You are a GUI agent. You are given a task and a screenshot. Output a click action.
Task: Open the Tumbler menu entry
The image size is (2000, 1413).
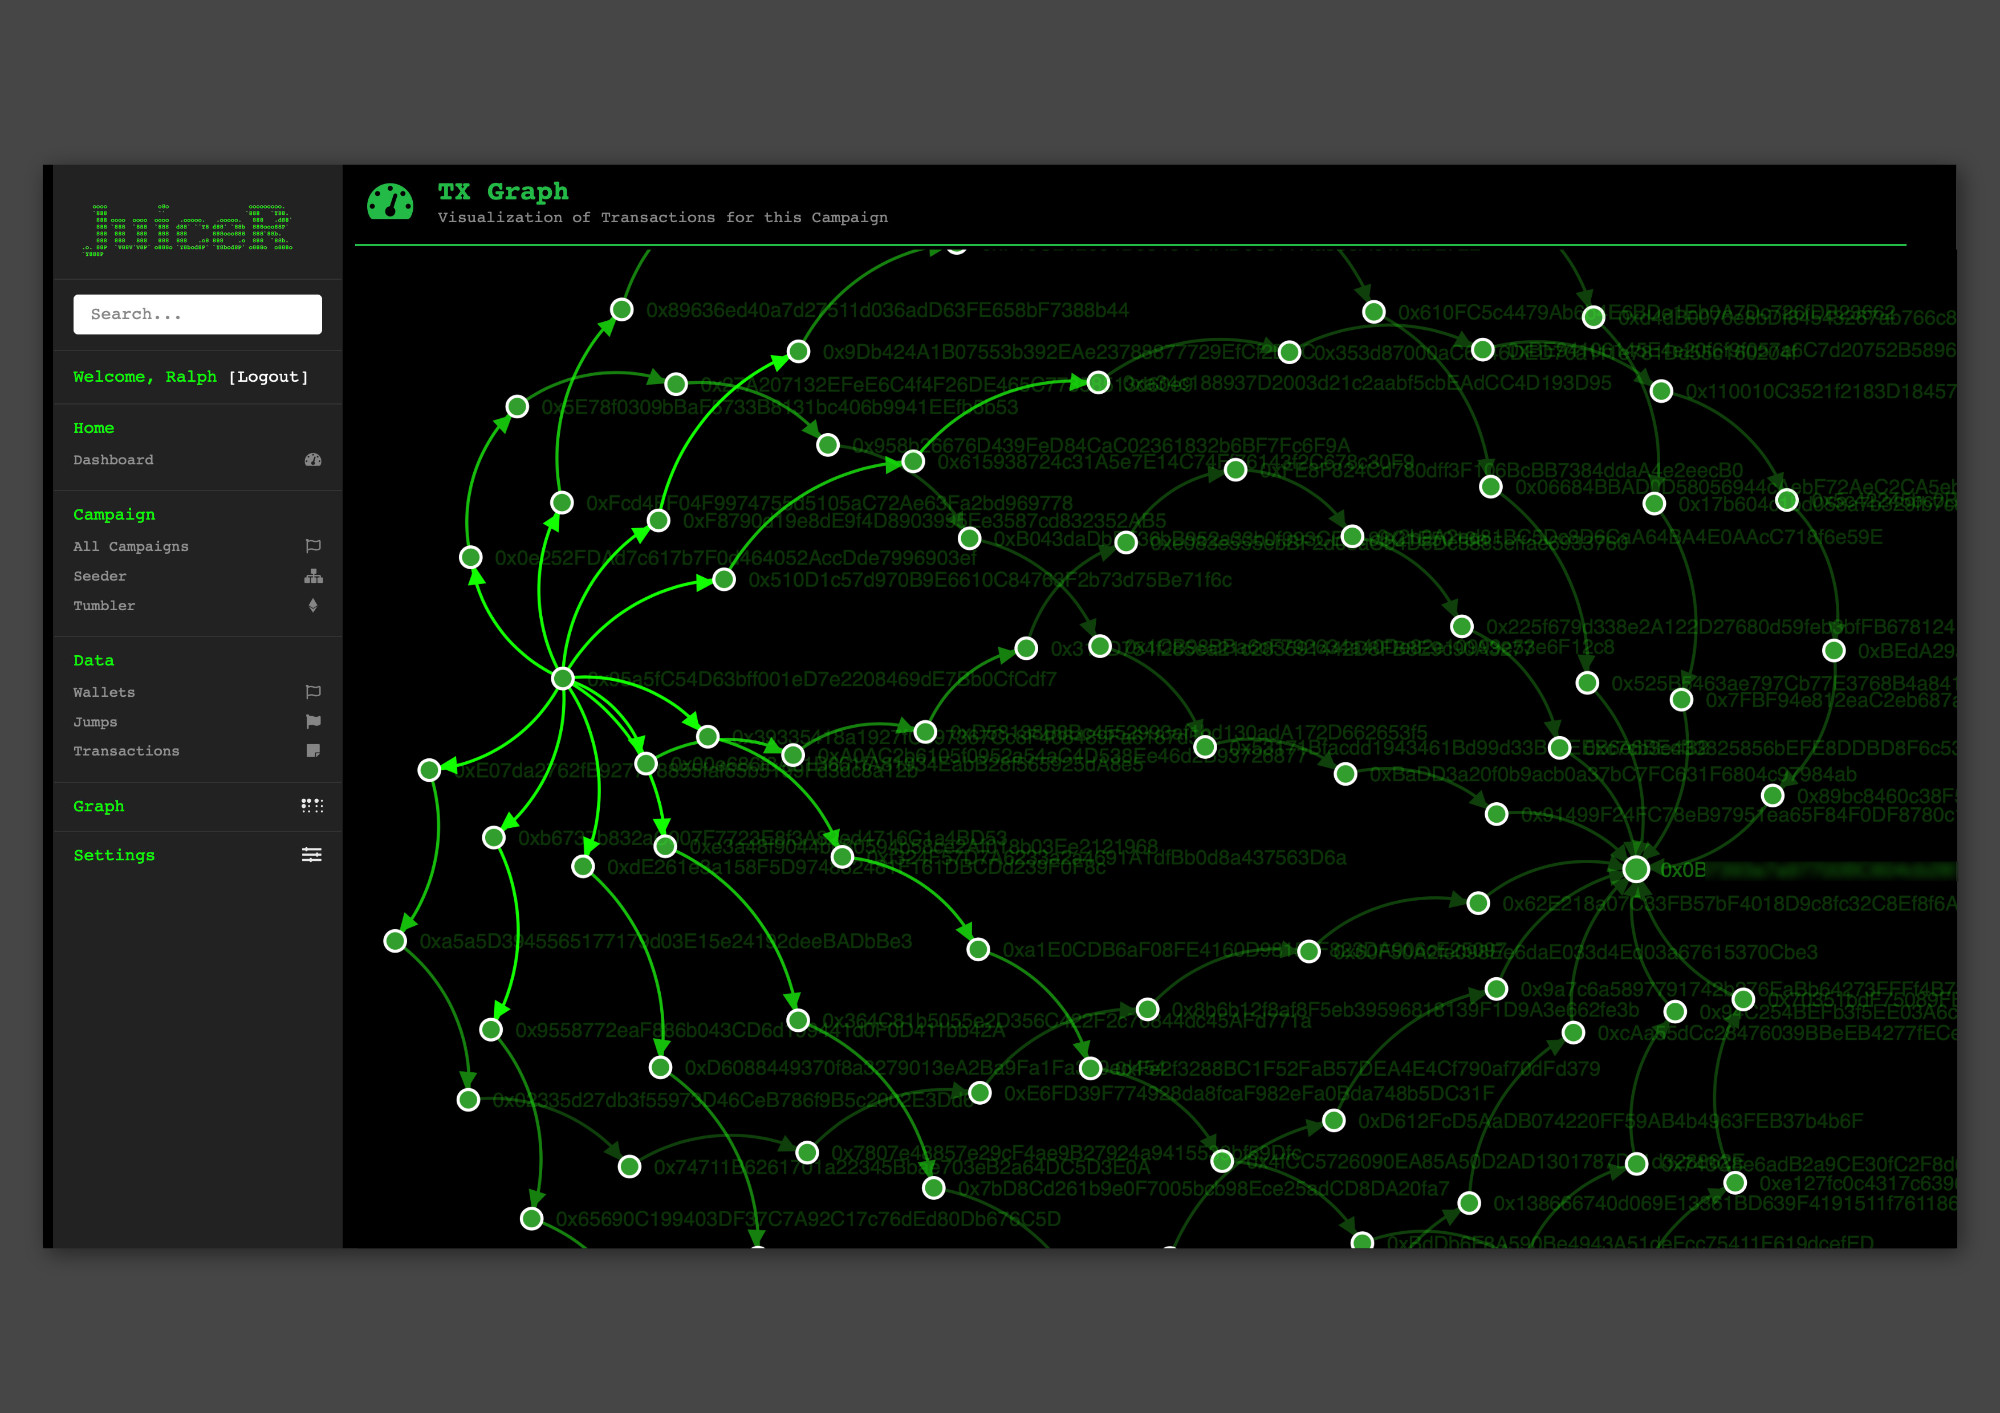[x=104, y=605]
